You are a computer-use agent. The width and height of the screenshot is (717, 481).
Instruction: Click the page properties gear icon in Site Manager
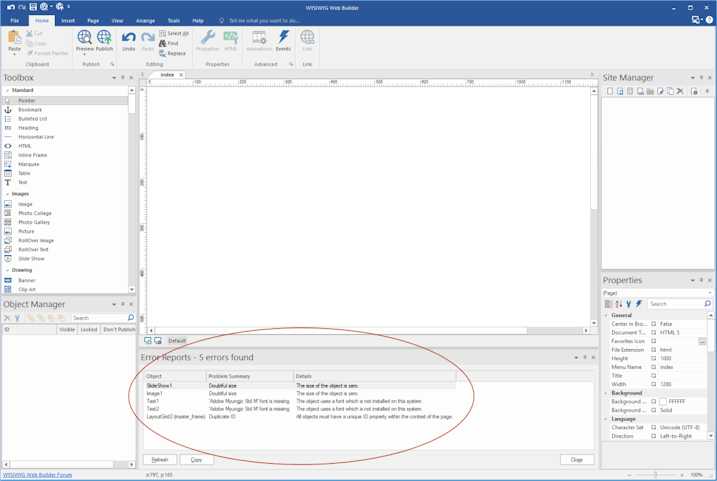(694, 91)
